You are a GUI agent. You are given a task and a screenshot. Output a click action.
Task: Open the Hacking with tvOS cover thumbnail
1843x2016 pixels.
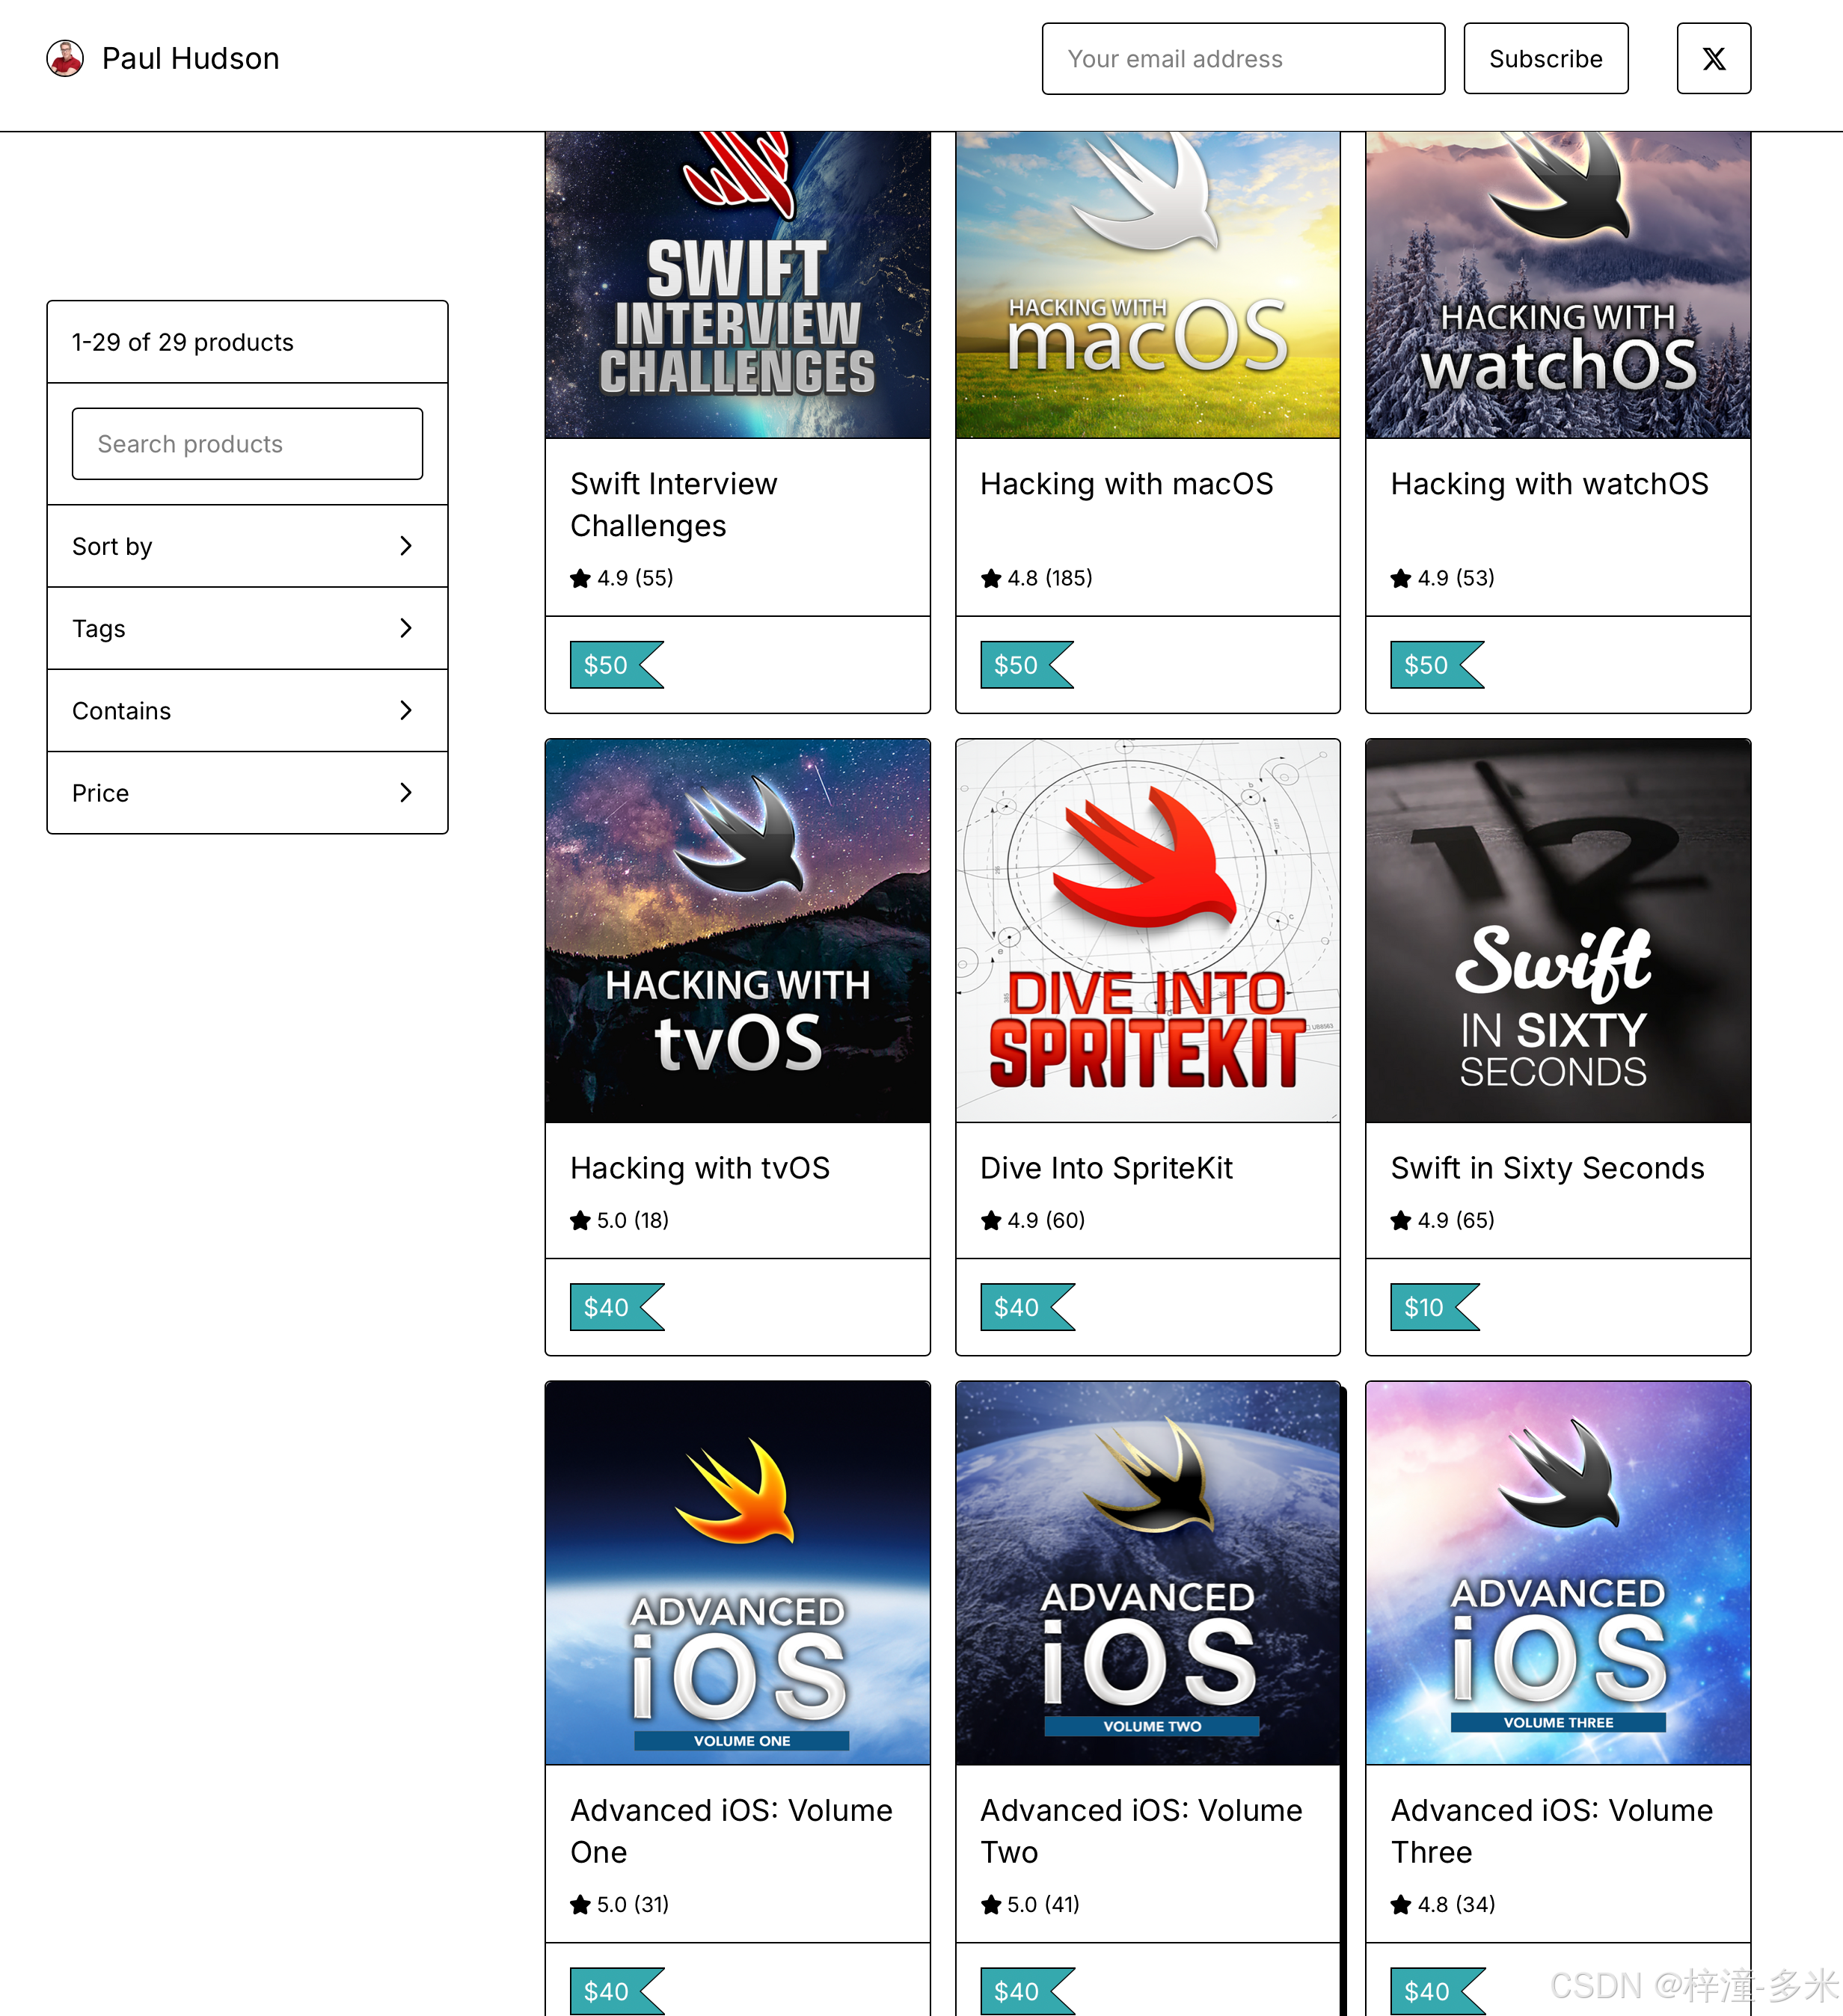[x=737, y=930]
